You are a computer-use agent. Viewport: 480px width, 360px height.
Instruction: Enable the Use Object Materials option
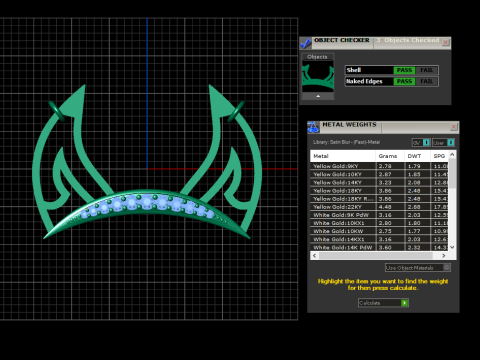click(x=418, y=267)
